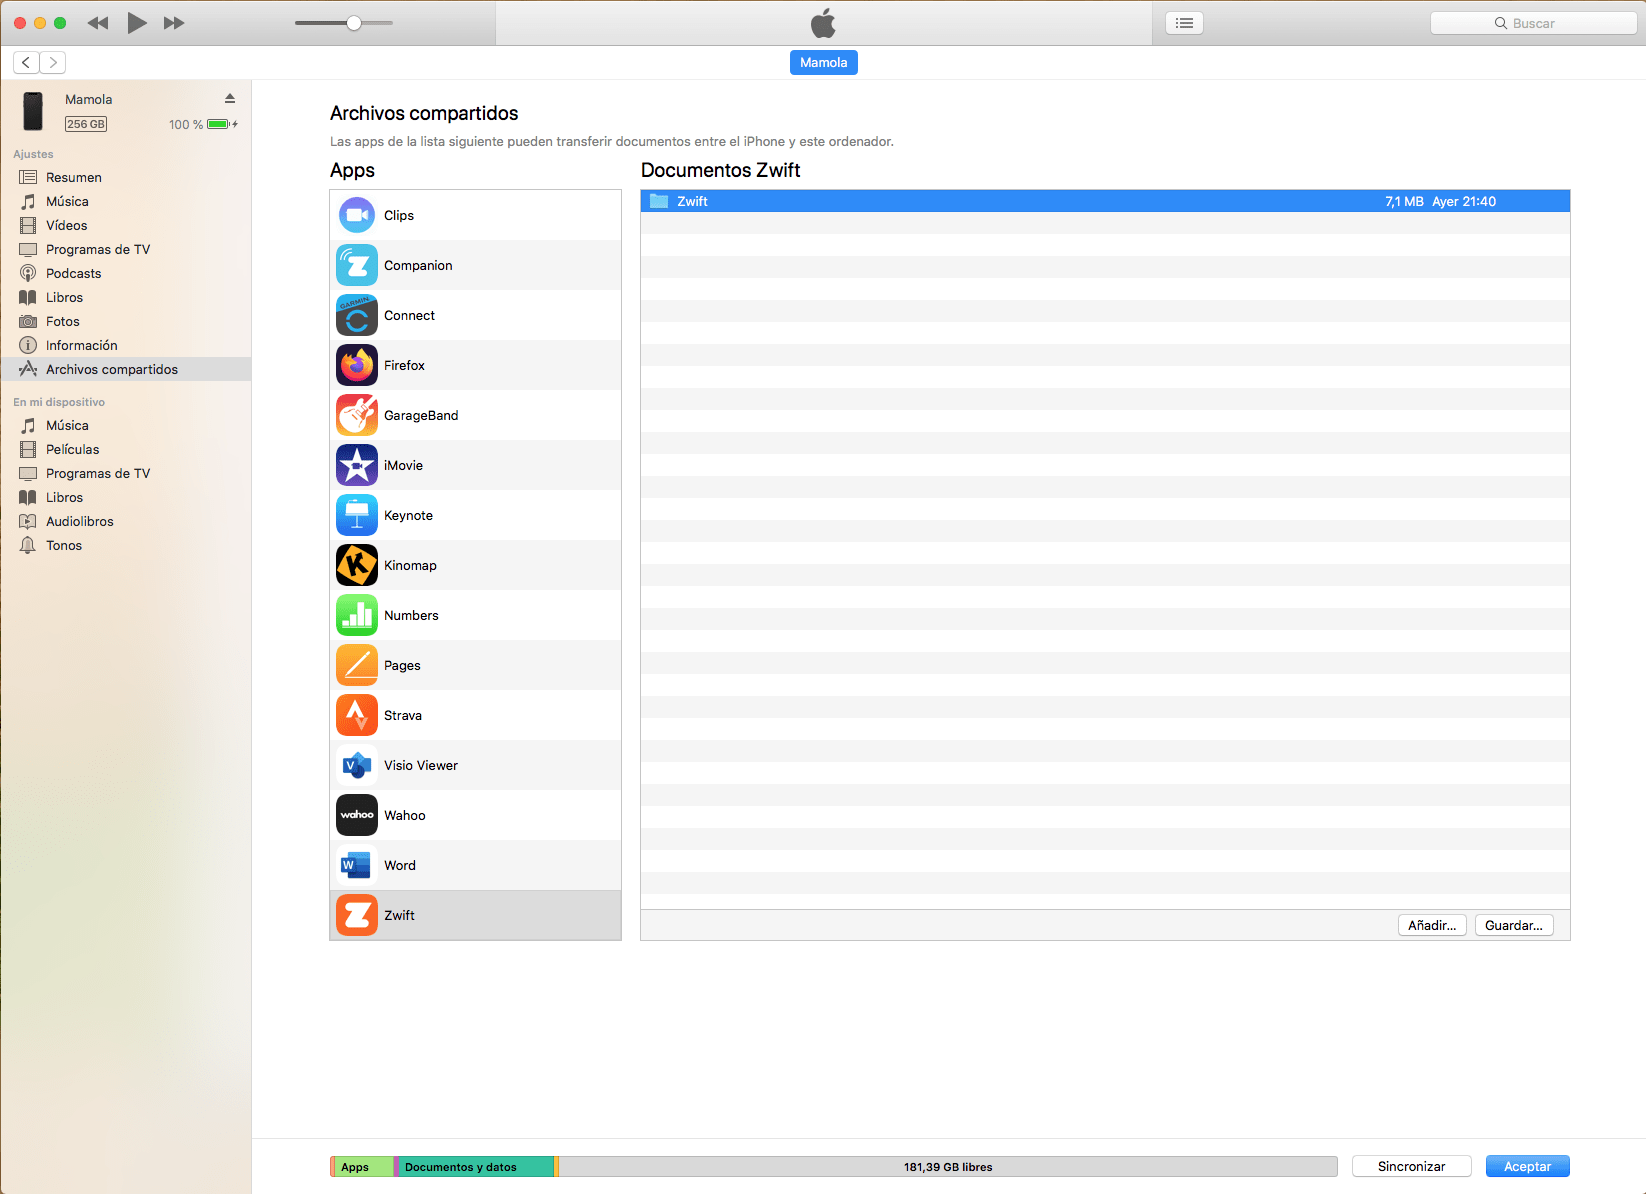Image resolution: width=1646 pixels, height=1194 pixels.
Task: Open Libros under En mi dispositivo
Action: 126,497
